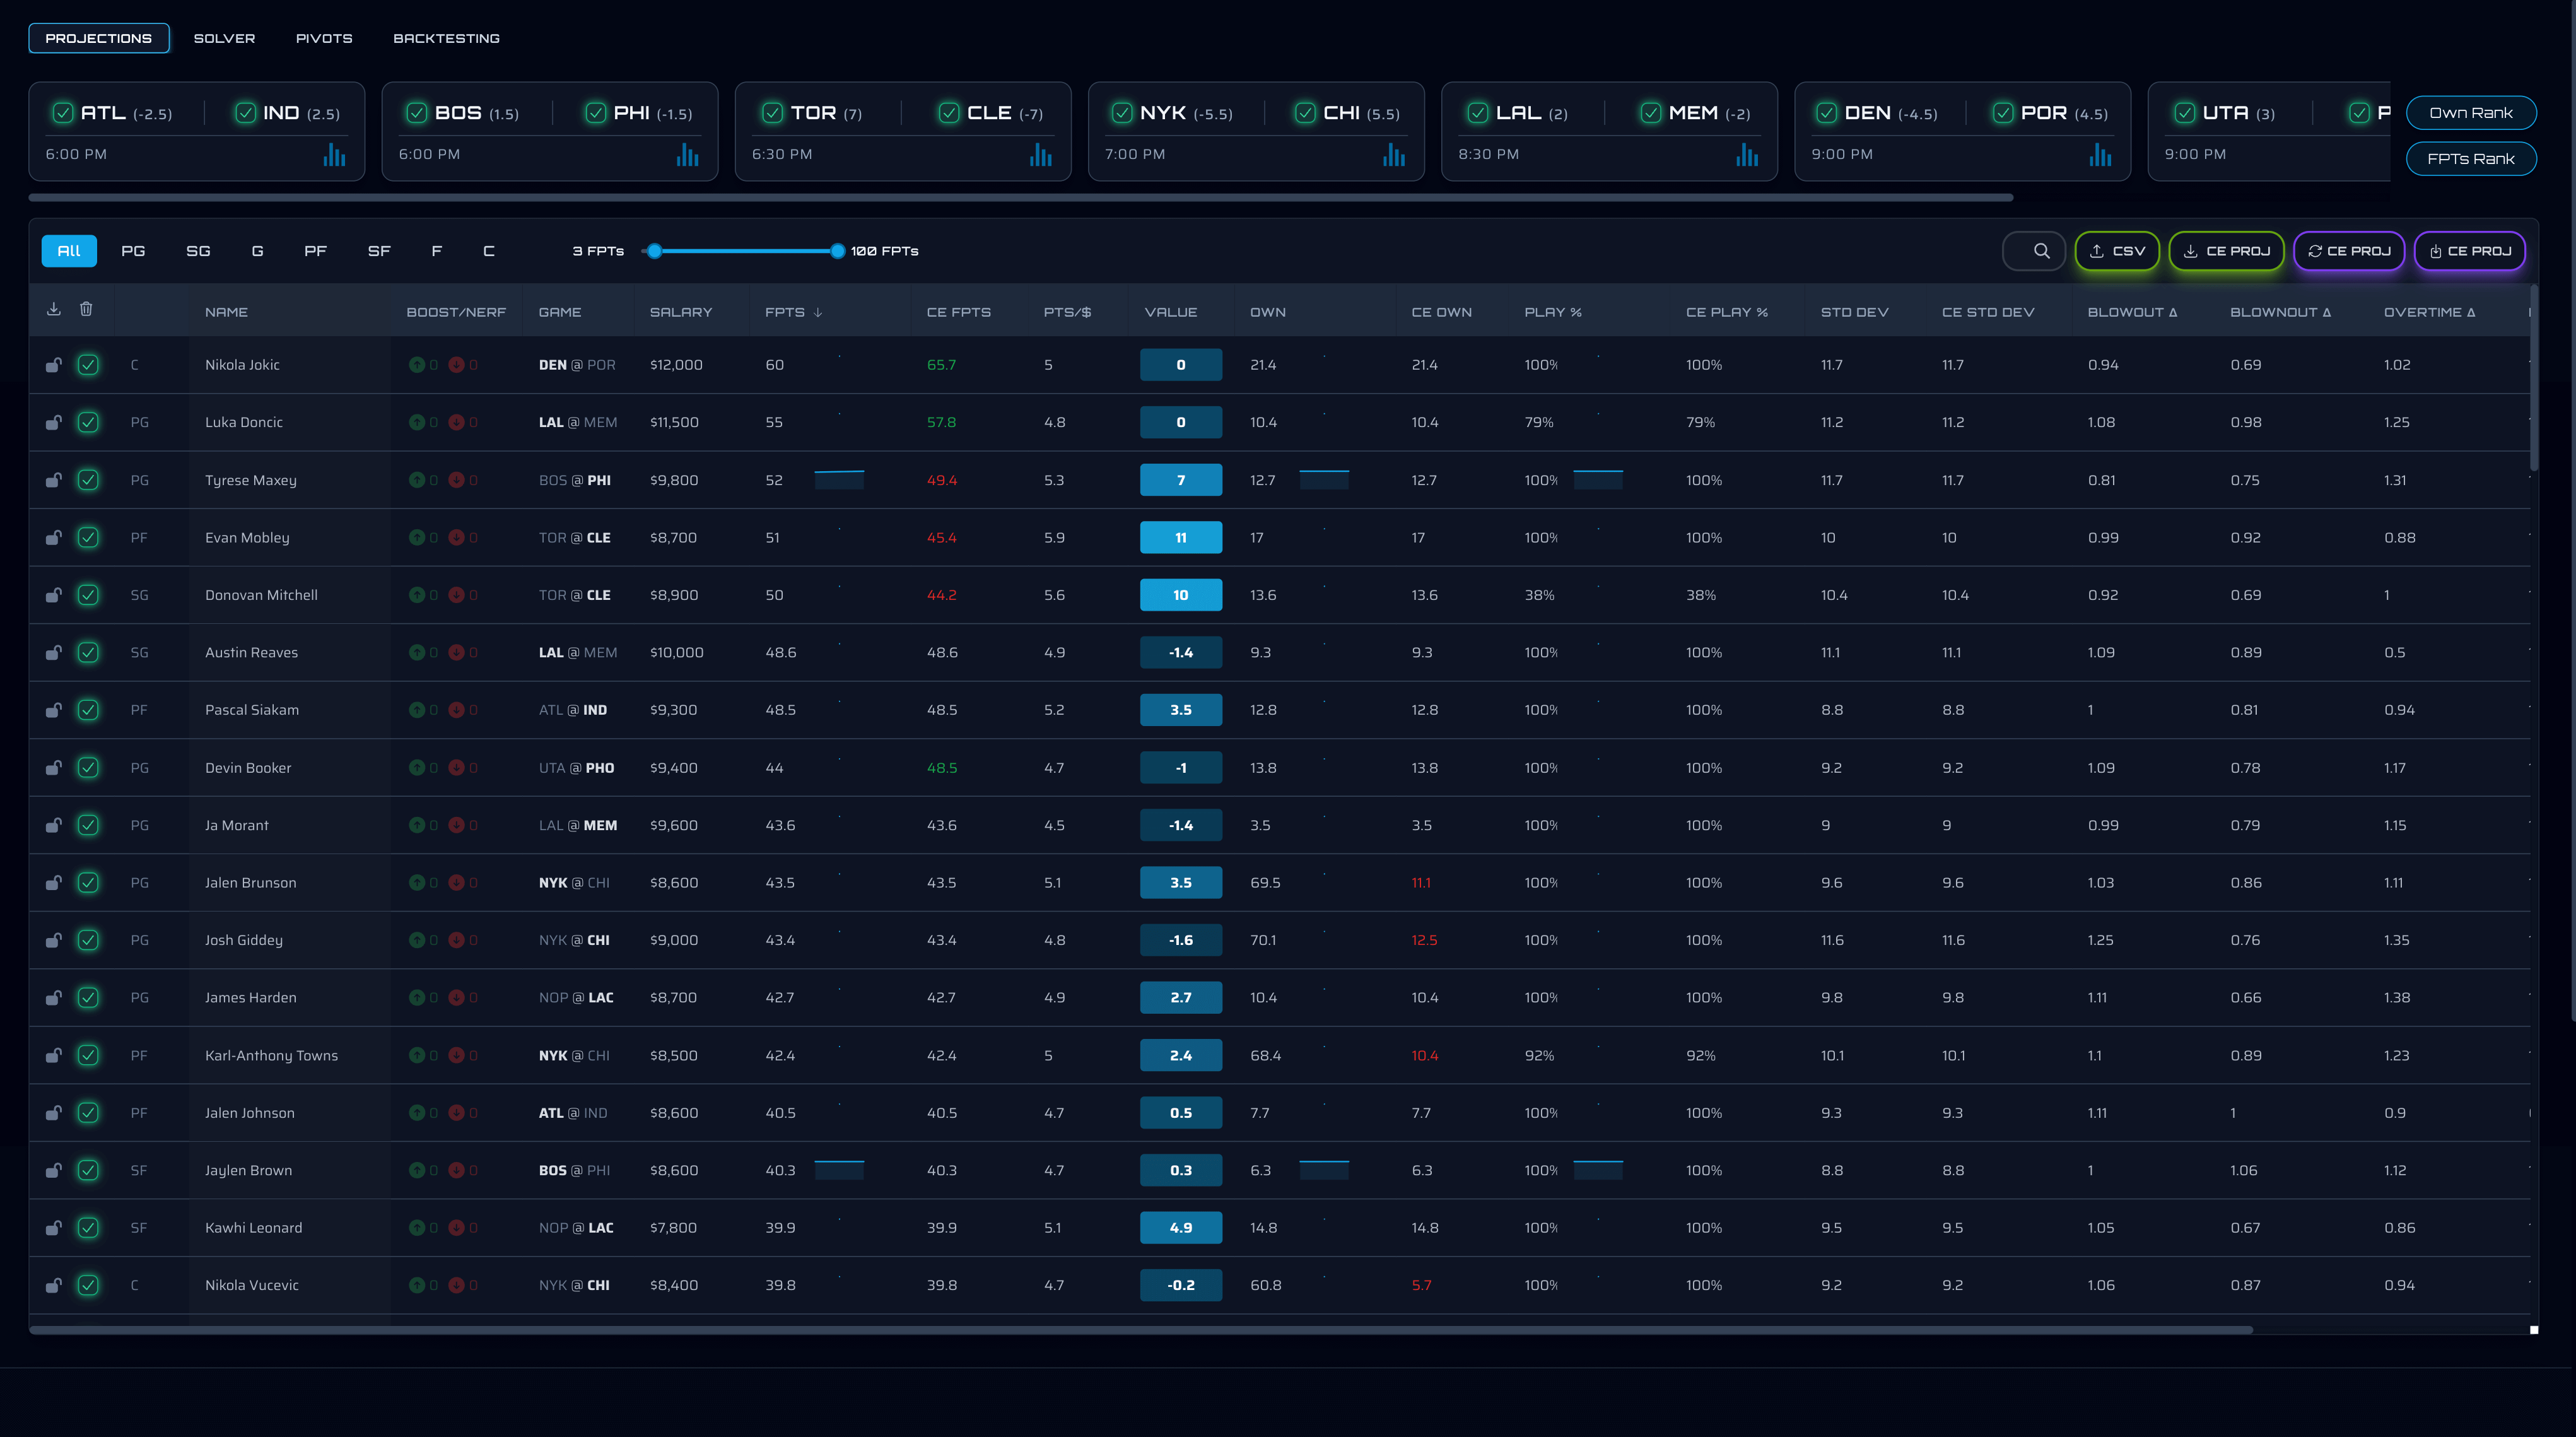Uncheck the Tyrese Maxey player checkbox
Screen dimensions: 2576x1437
(x=88, y=480)
